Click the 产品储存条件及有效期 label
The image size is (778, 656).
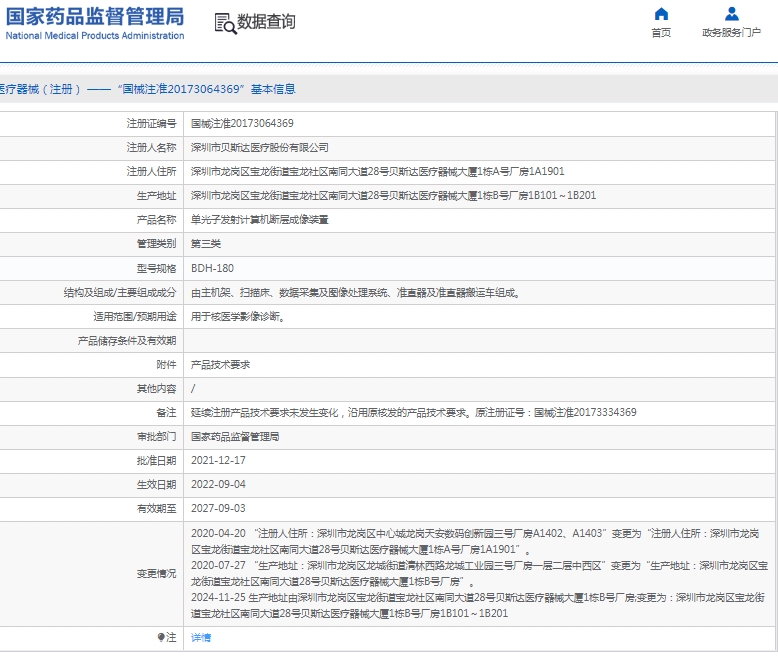click(127, 341)
